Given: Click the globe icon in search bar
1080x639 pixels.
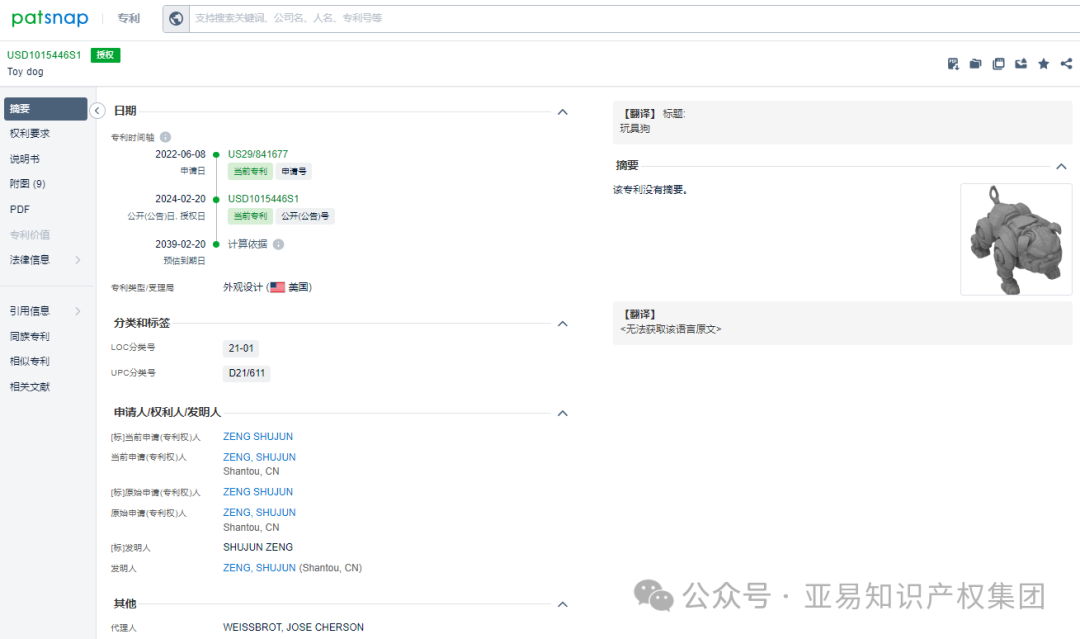Looking at the screenshot, I should (x=176, y=18).
